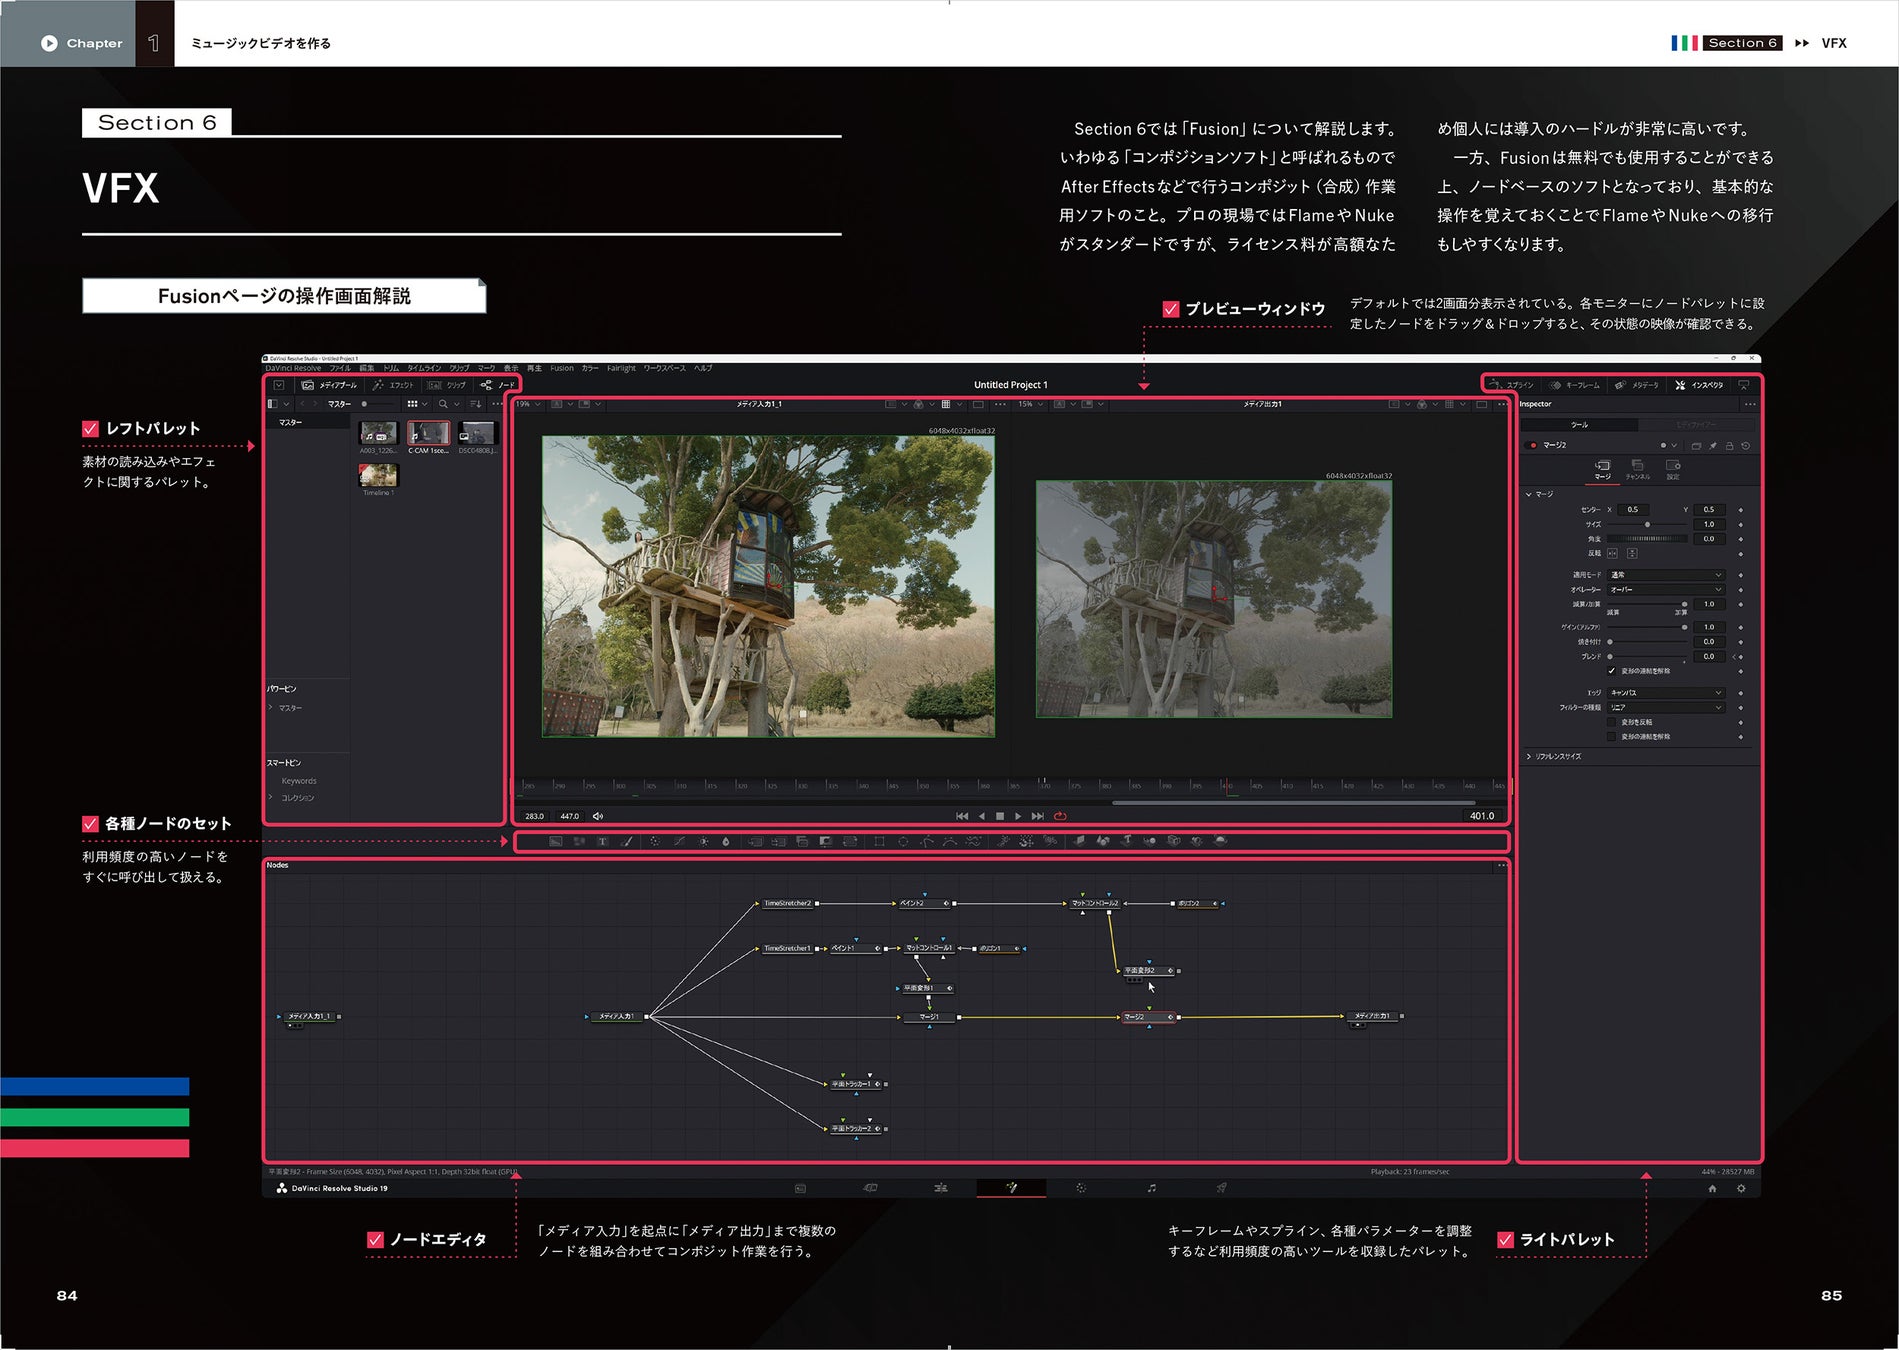The width and height of the screenshot is (1899, 1350).
Task: Select the Paint brush tool icon
Action: tap(626, 841)
